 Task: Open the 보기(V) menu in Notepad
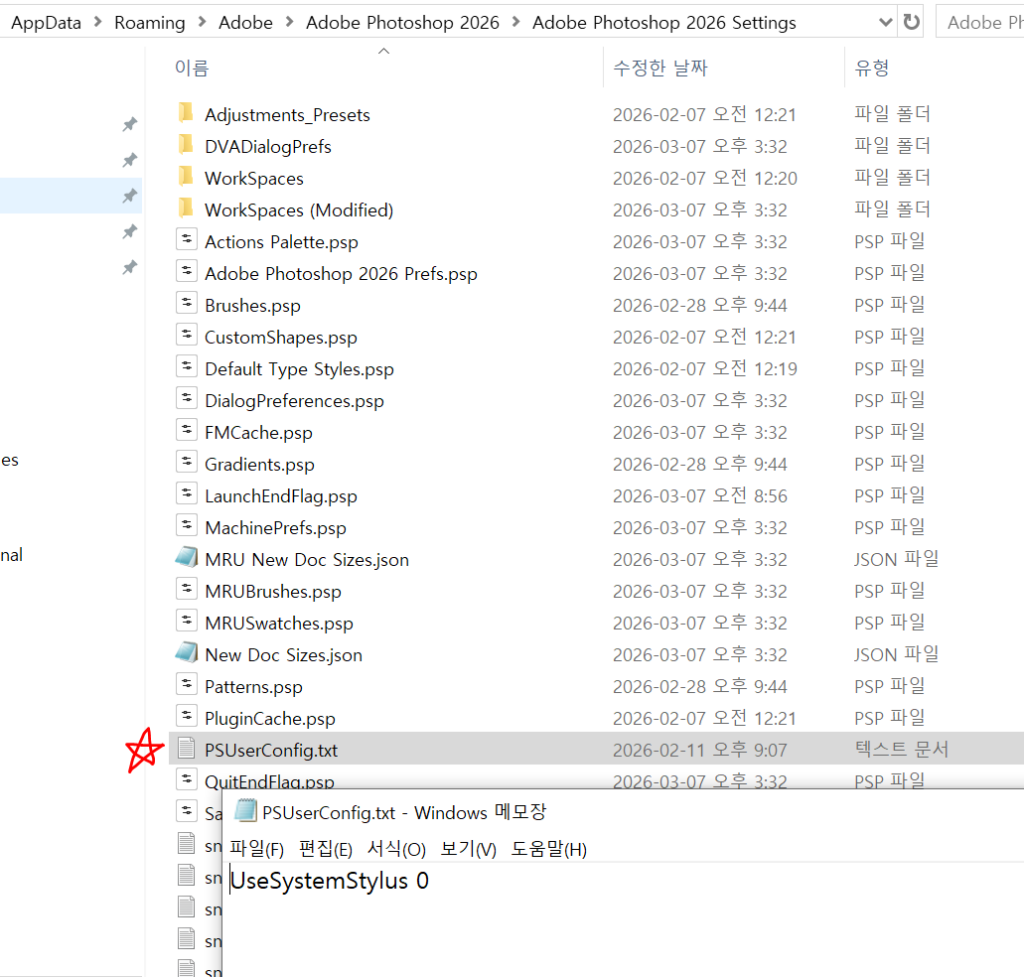pyautogui.click(x=468, y=849)
